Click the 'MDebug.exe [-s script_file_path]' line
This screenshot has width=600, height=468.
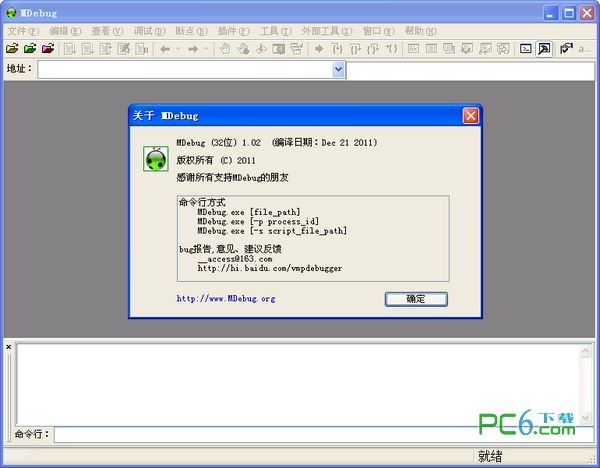tap(272, 231)
